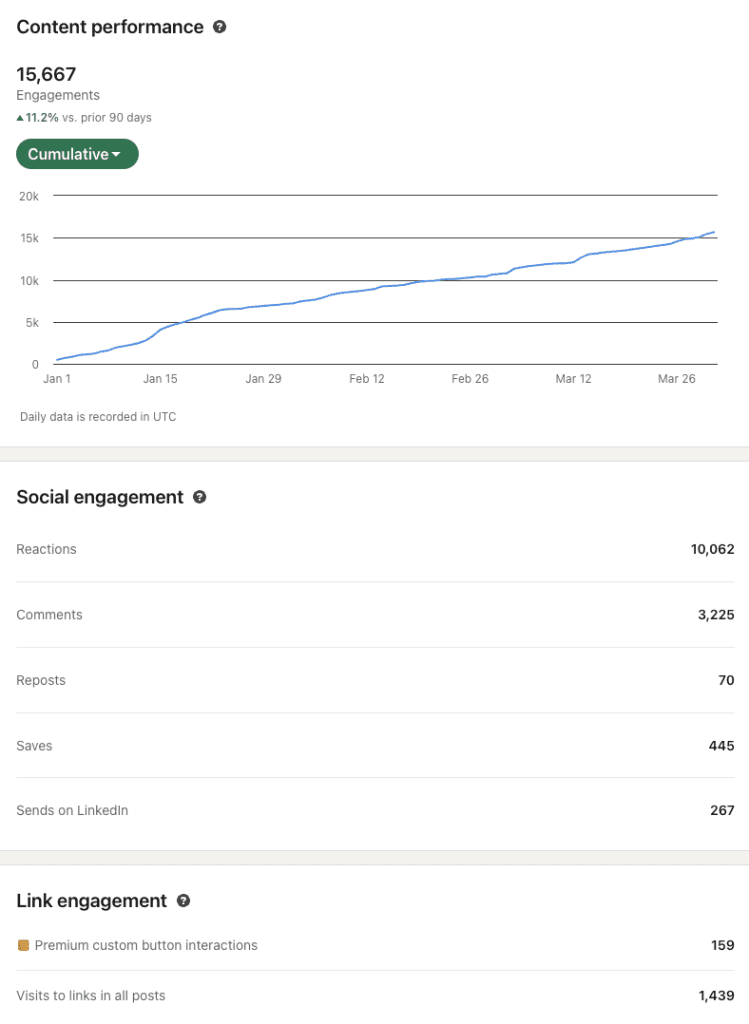The image size is (749, 1024).
Task: Click help icon beside Link engagement
Action: [183, 901]
